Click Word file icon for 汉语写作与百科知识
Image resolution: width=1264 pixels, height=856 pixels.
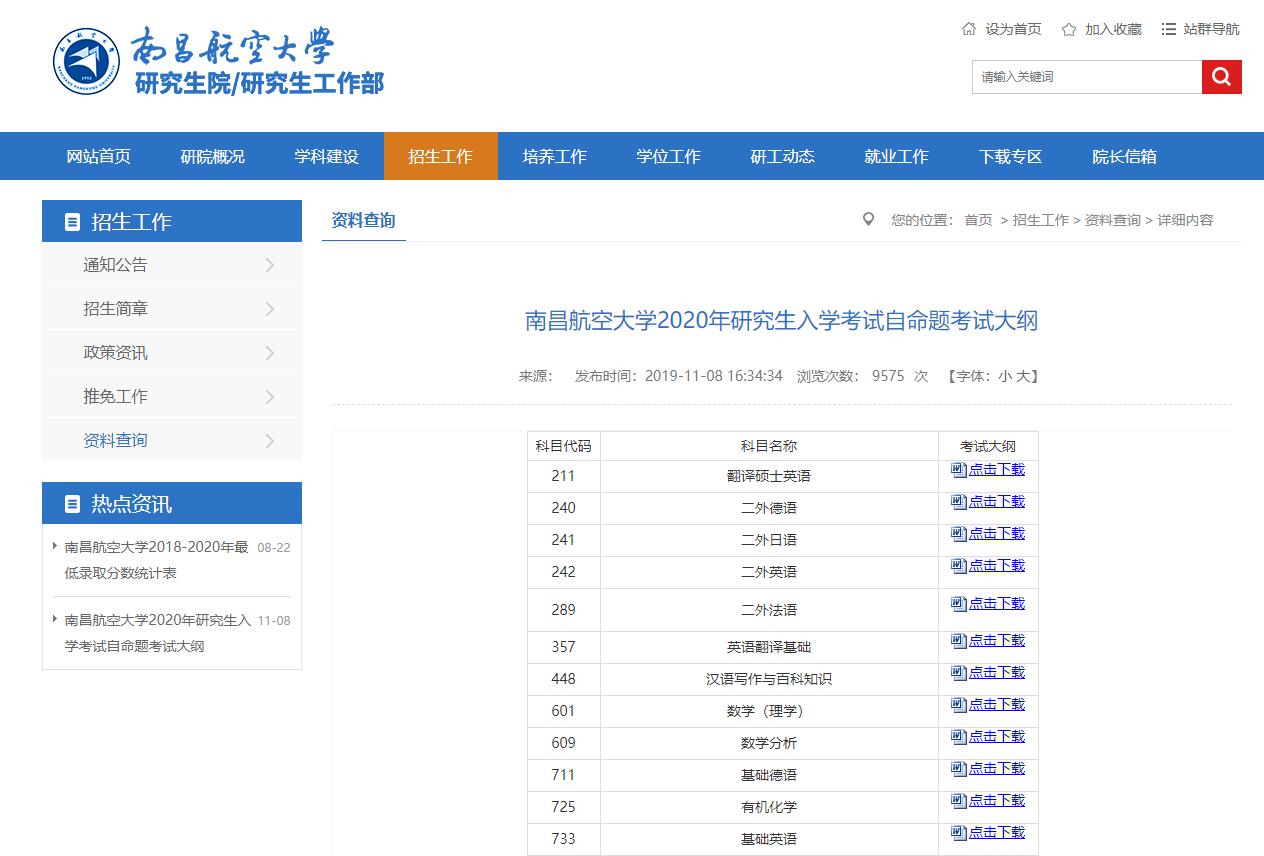click(x=959, y=673)
